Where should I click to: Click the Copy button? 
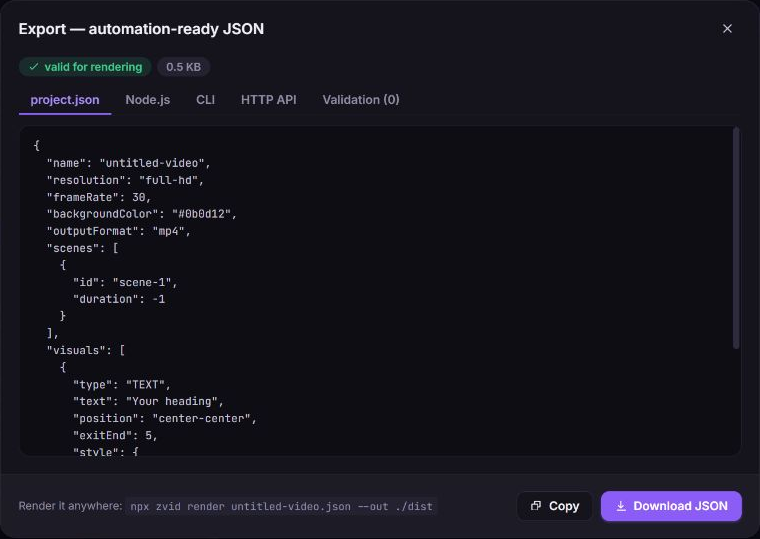(555, 506)
